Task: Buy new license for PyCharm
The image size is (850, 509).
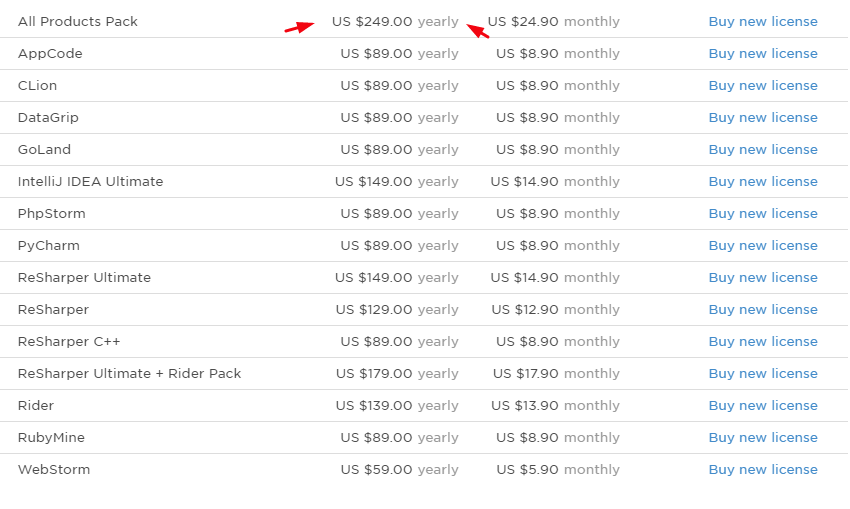Action: pyautogui.click(x=763, y=246)
